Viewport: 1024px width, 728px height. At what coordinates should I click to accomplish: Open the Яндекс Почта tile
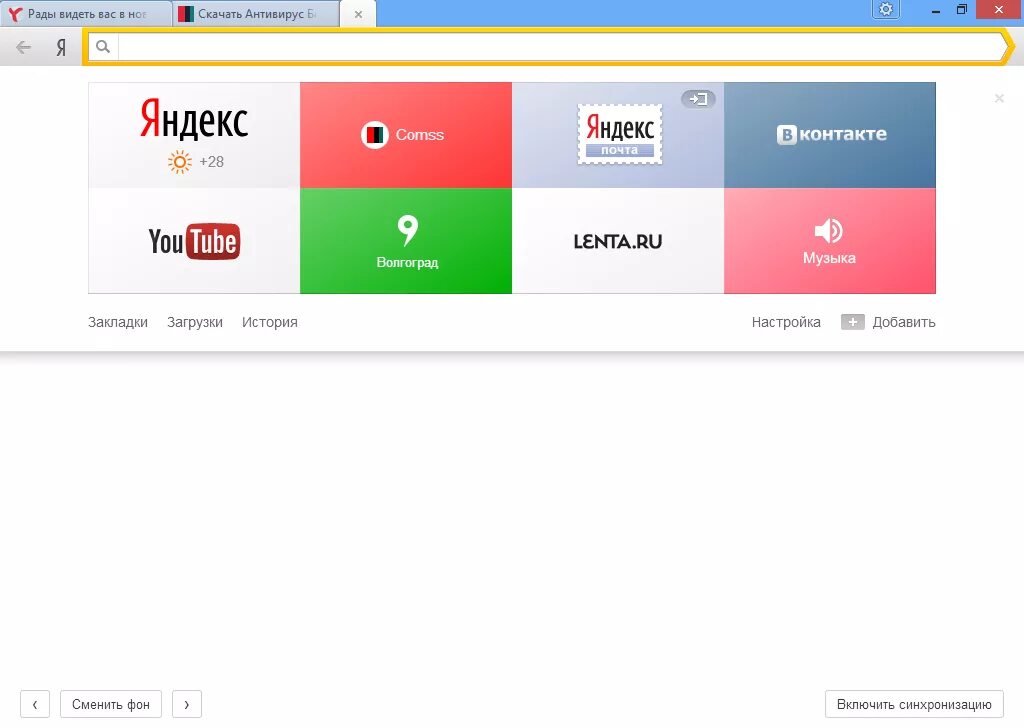[x=618, y=135]
